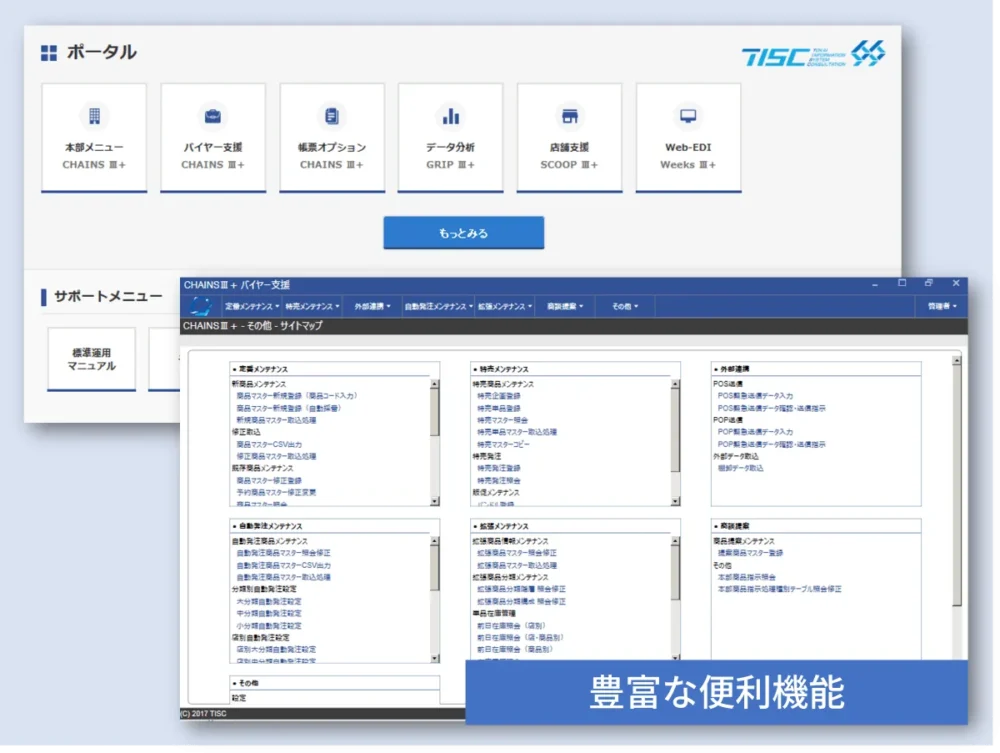The height and width of the screenshot is (753, 1000).
Task: Click the 特売マスターコピー link
Action: 503,444
